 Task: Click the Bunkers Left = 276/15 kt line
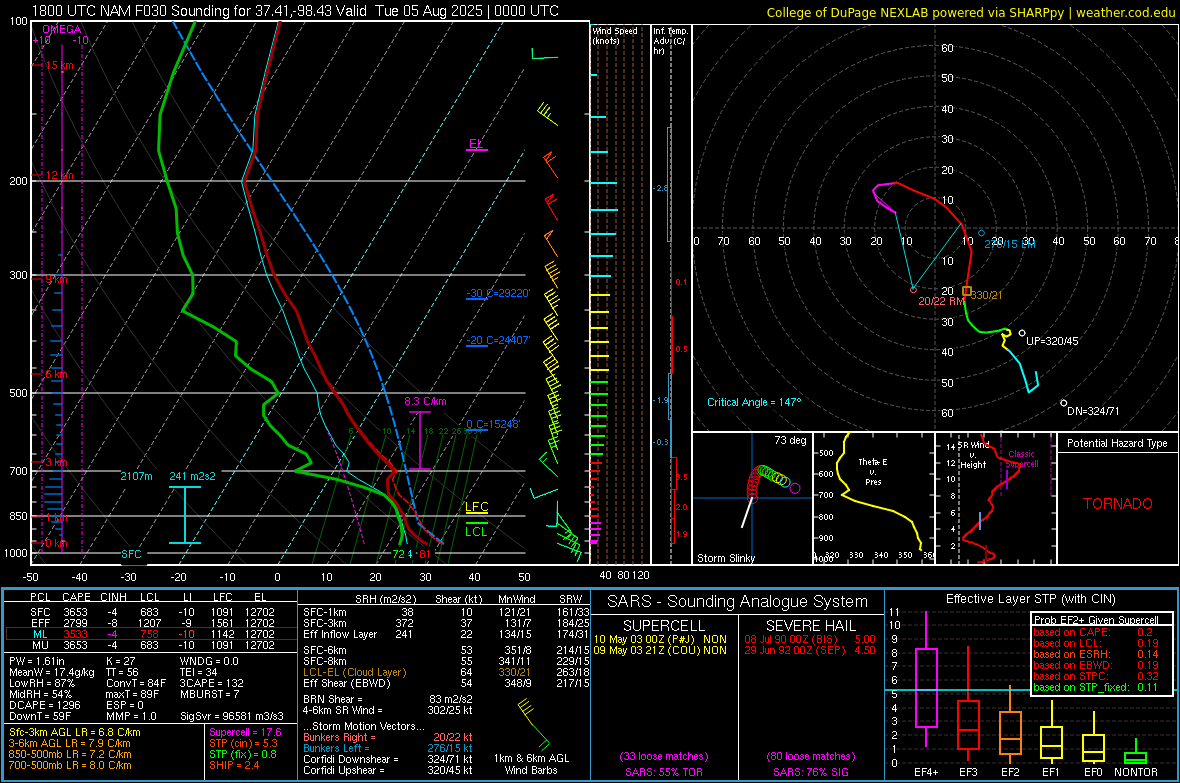(388, 748)
